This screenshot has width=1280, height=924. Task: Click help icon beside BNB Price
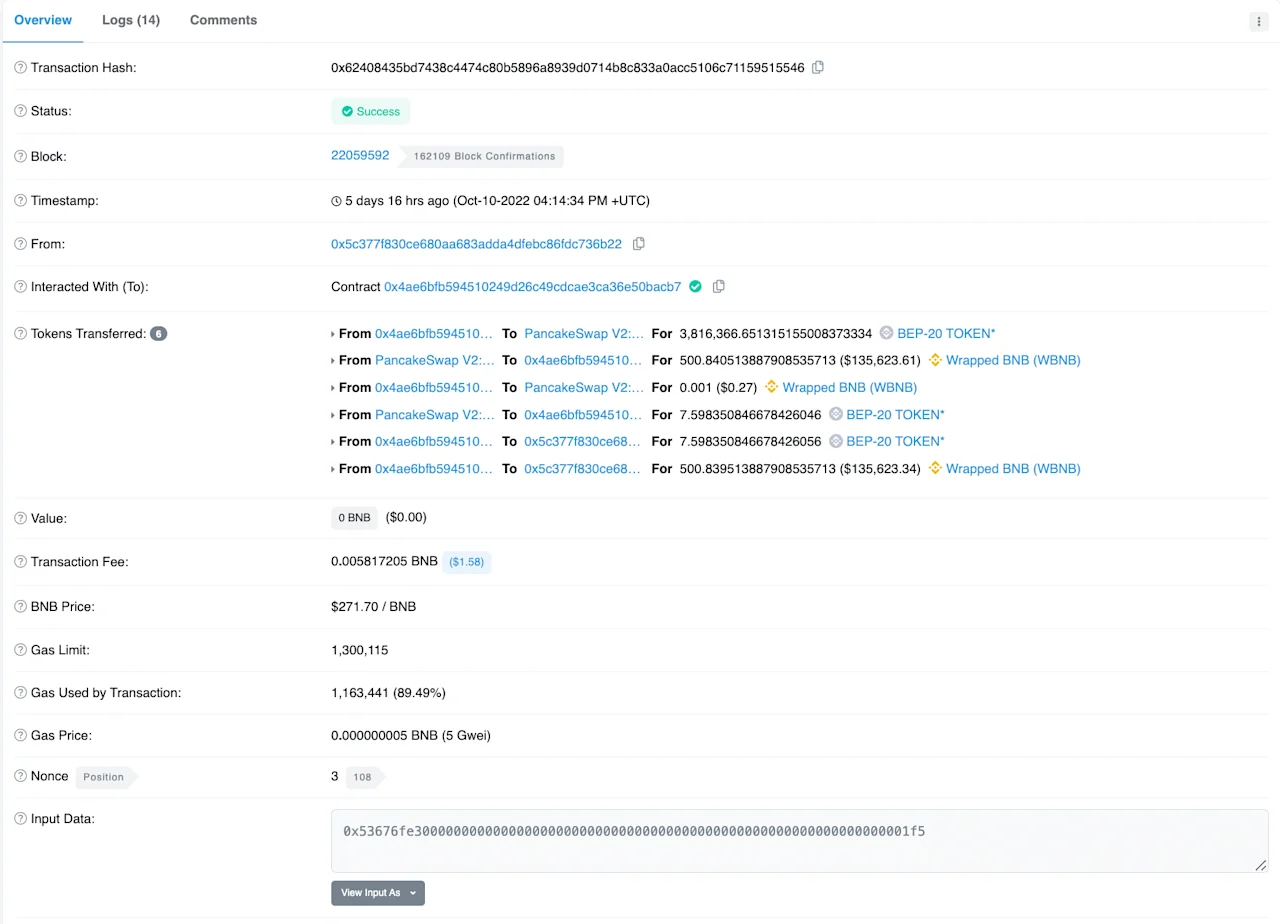pos(20,607)
